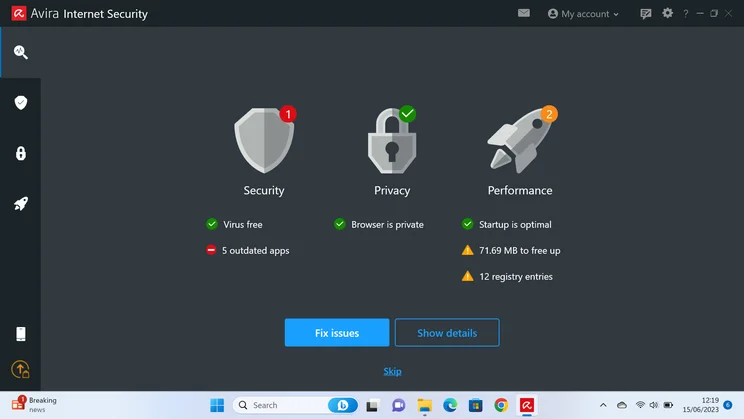Viewport: 744px width, 419px height.
Task: Click the Security heading label
Action: click(x=264, y=190)
